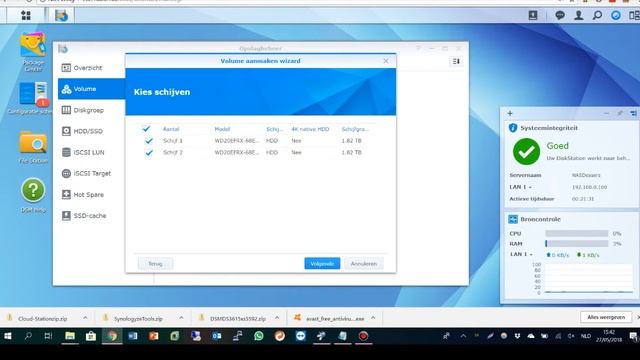Toggle the select-all disks checkbox in header
The width and height of the screenshot is (640, 360).
click(x=146, y=129)
